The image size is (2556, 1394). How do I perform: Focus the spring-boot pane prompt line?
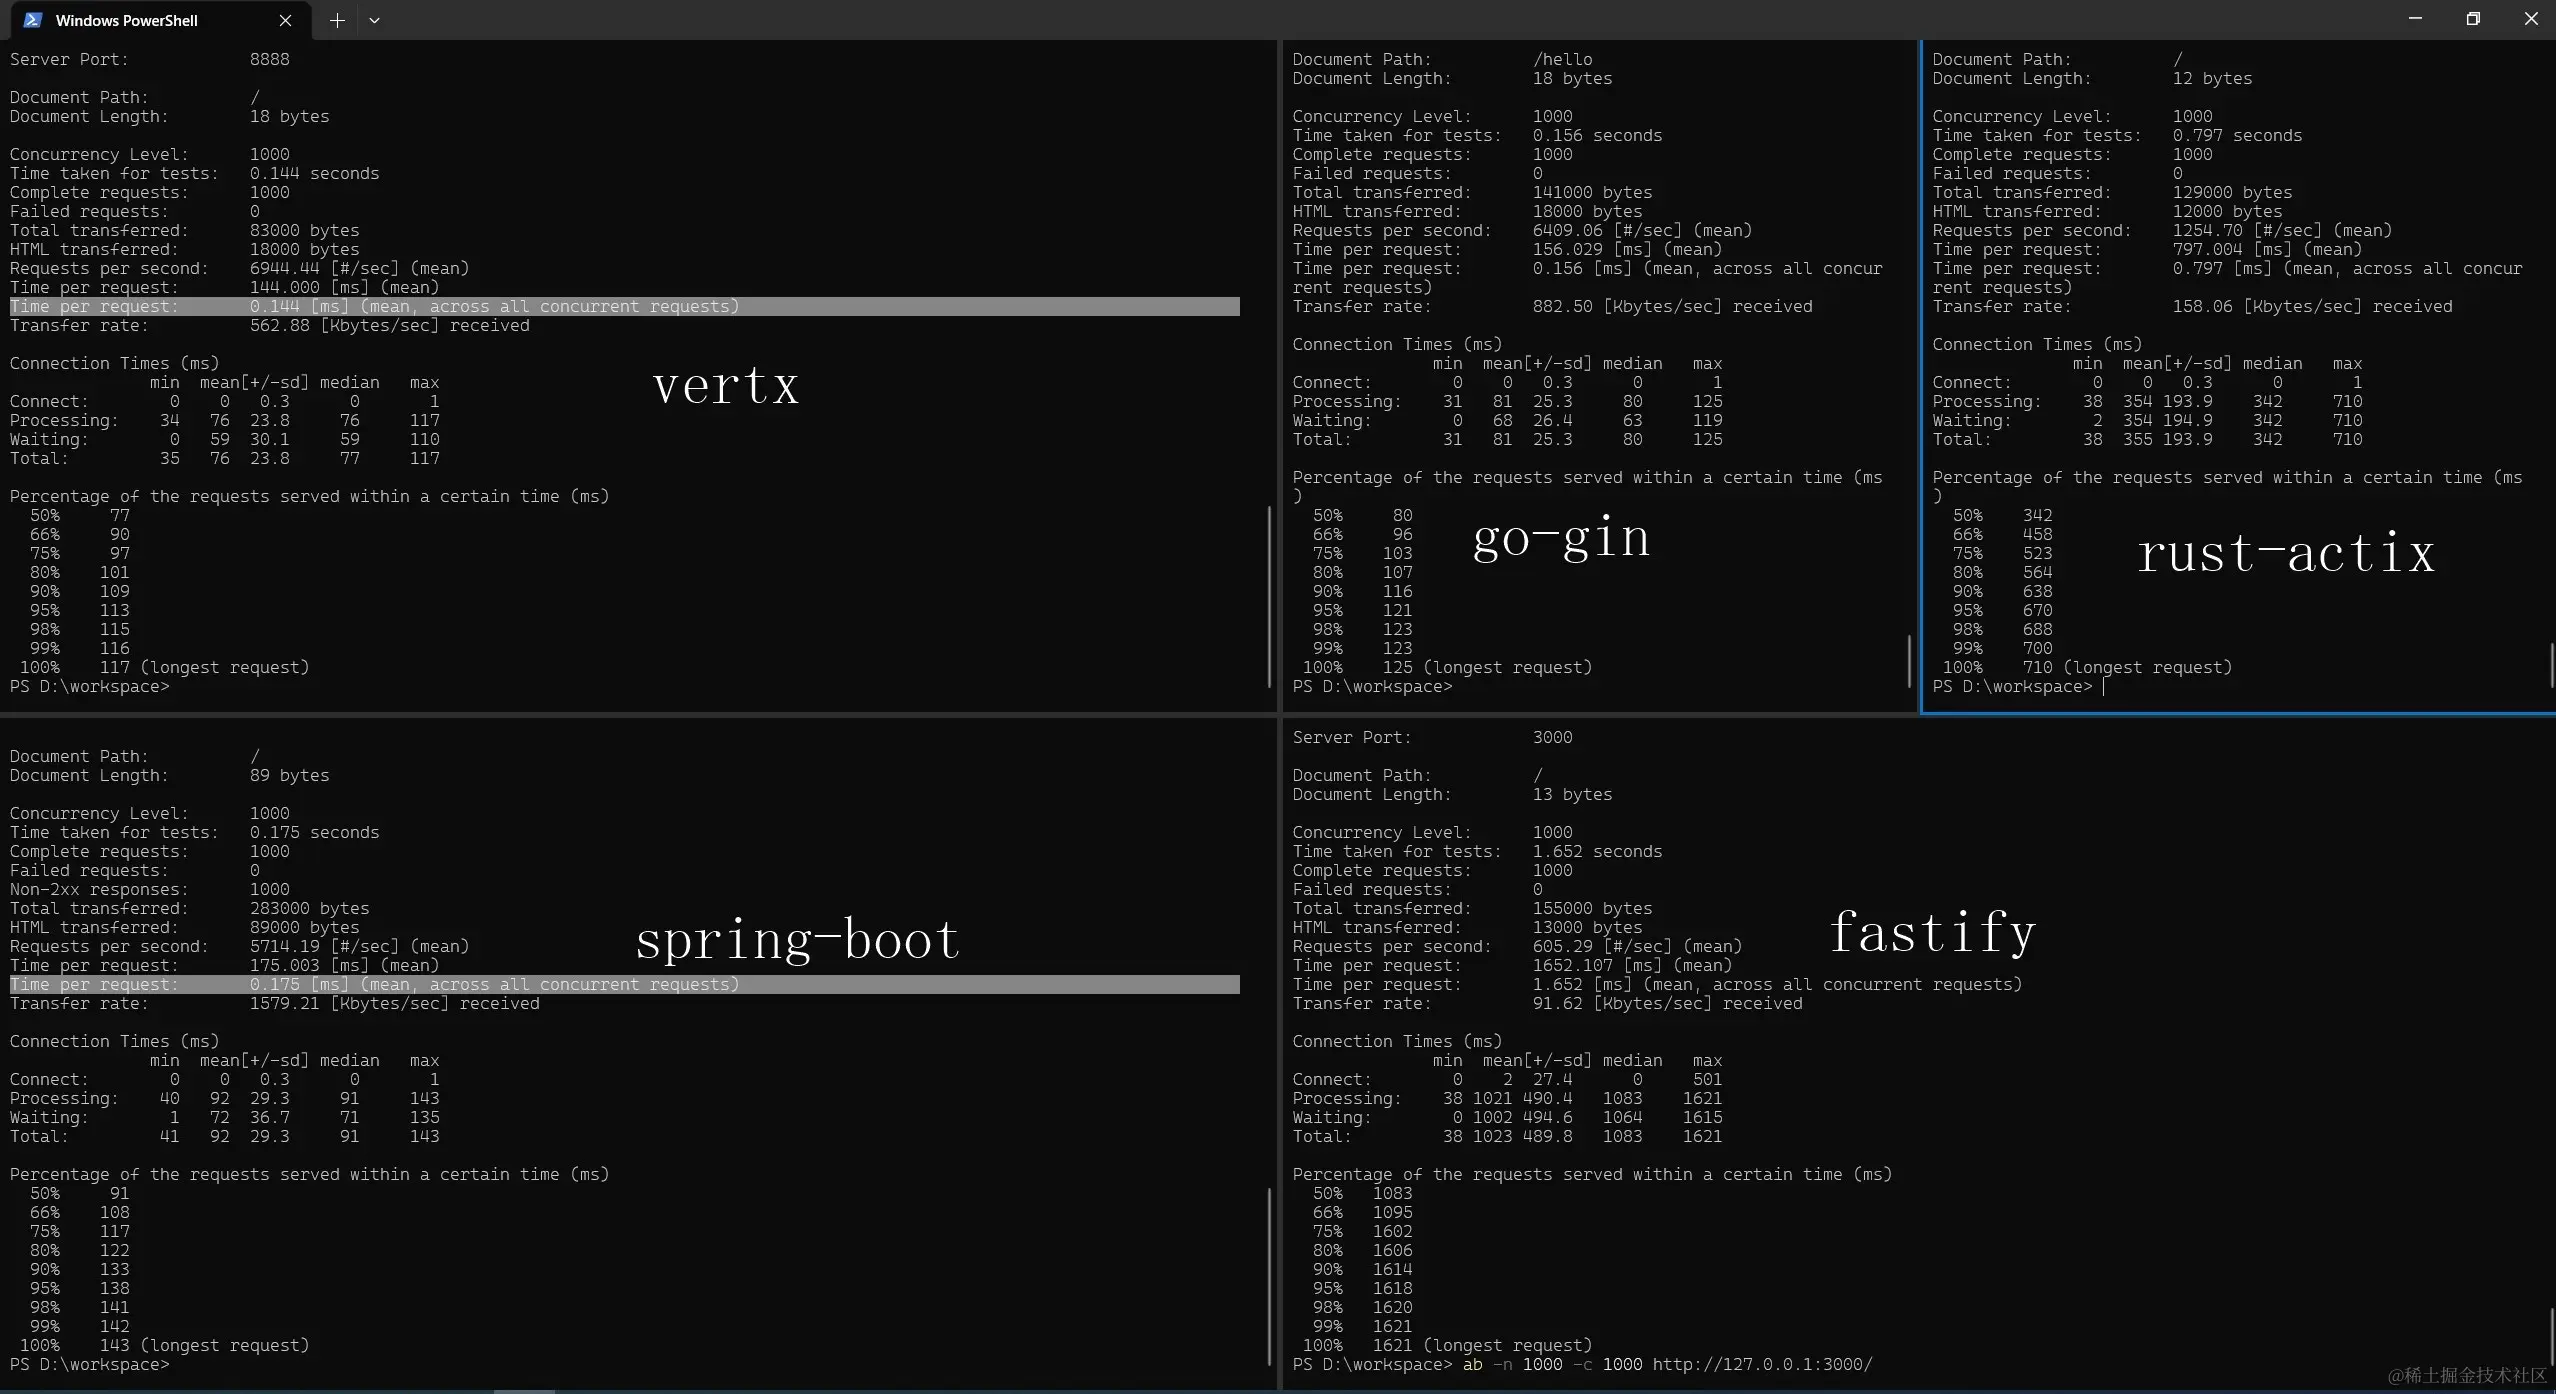(90, 1365)
